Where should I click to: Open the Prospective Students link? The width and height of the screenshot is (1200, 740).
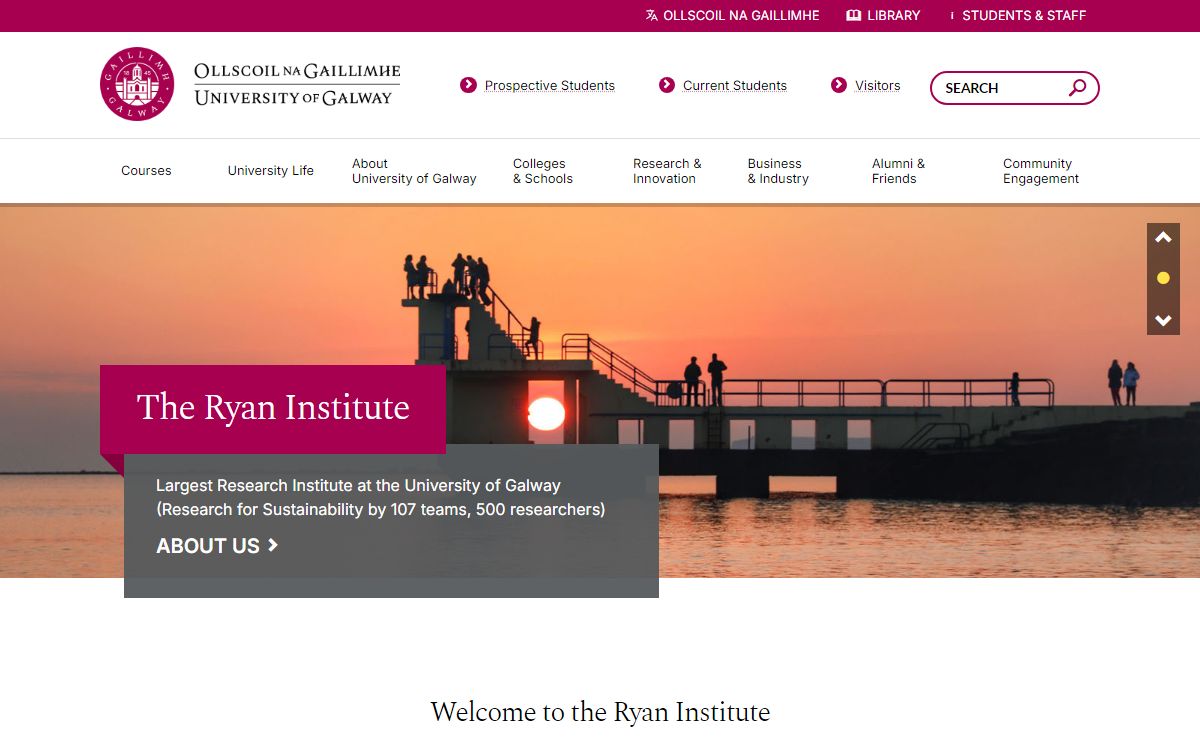550,86
